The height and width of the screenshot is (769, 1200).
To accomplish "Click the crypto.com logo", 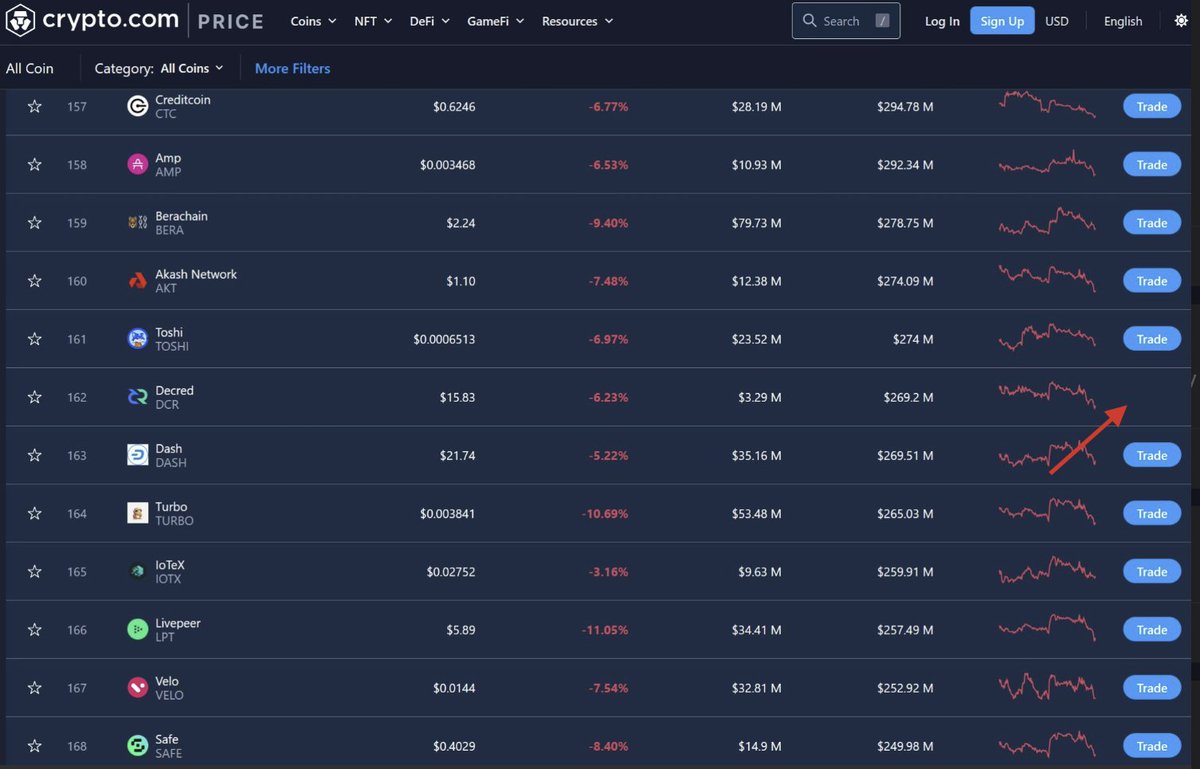I will pos(91,19).
